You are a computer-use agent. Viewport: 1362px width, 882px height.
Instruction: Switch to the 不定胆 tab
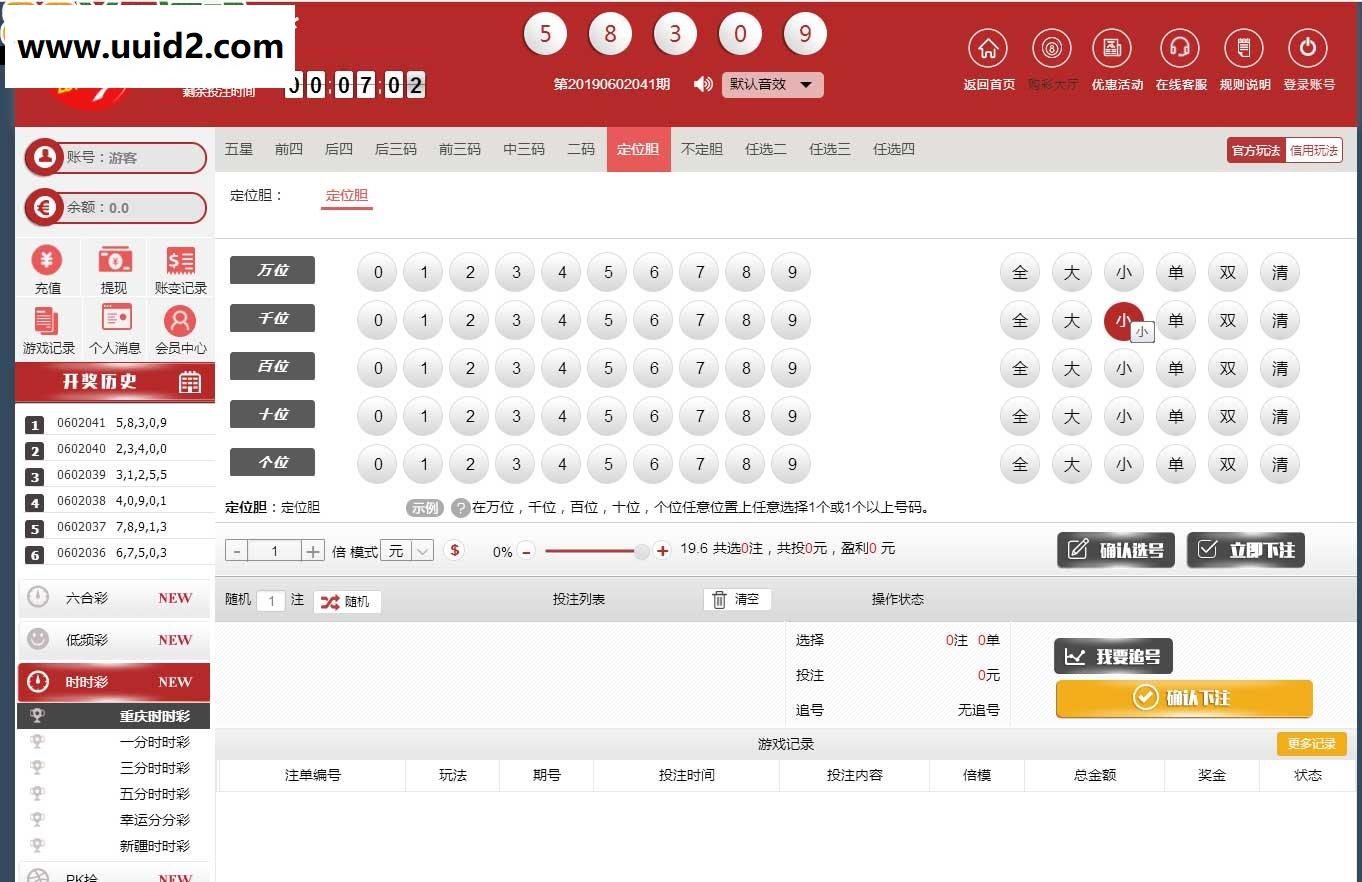click(701, 148)
